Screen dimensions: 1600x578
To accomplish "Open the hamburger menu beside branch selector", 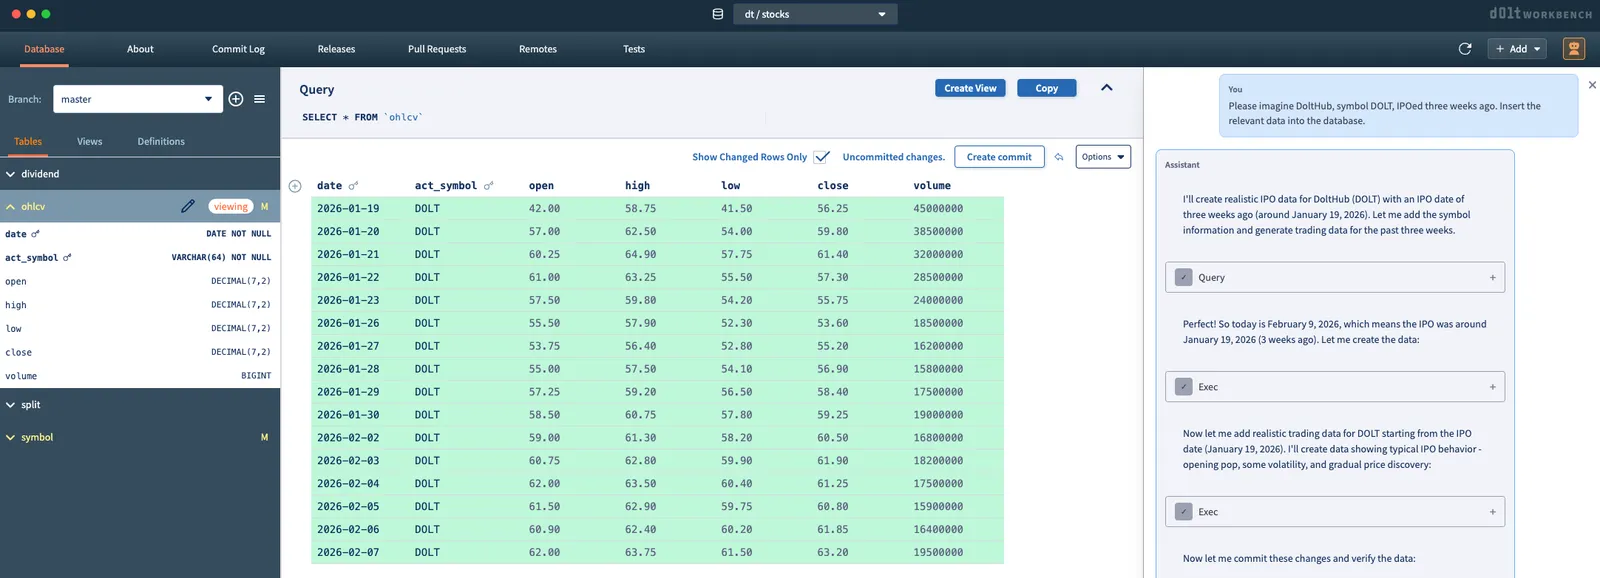I will [260, 99].
